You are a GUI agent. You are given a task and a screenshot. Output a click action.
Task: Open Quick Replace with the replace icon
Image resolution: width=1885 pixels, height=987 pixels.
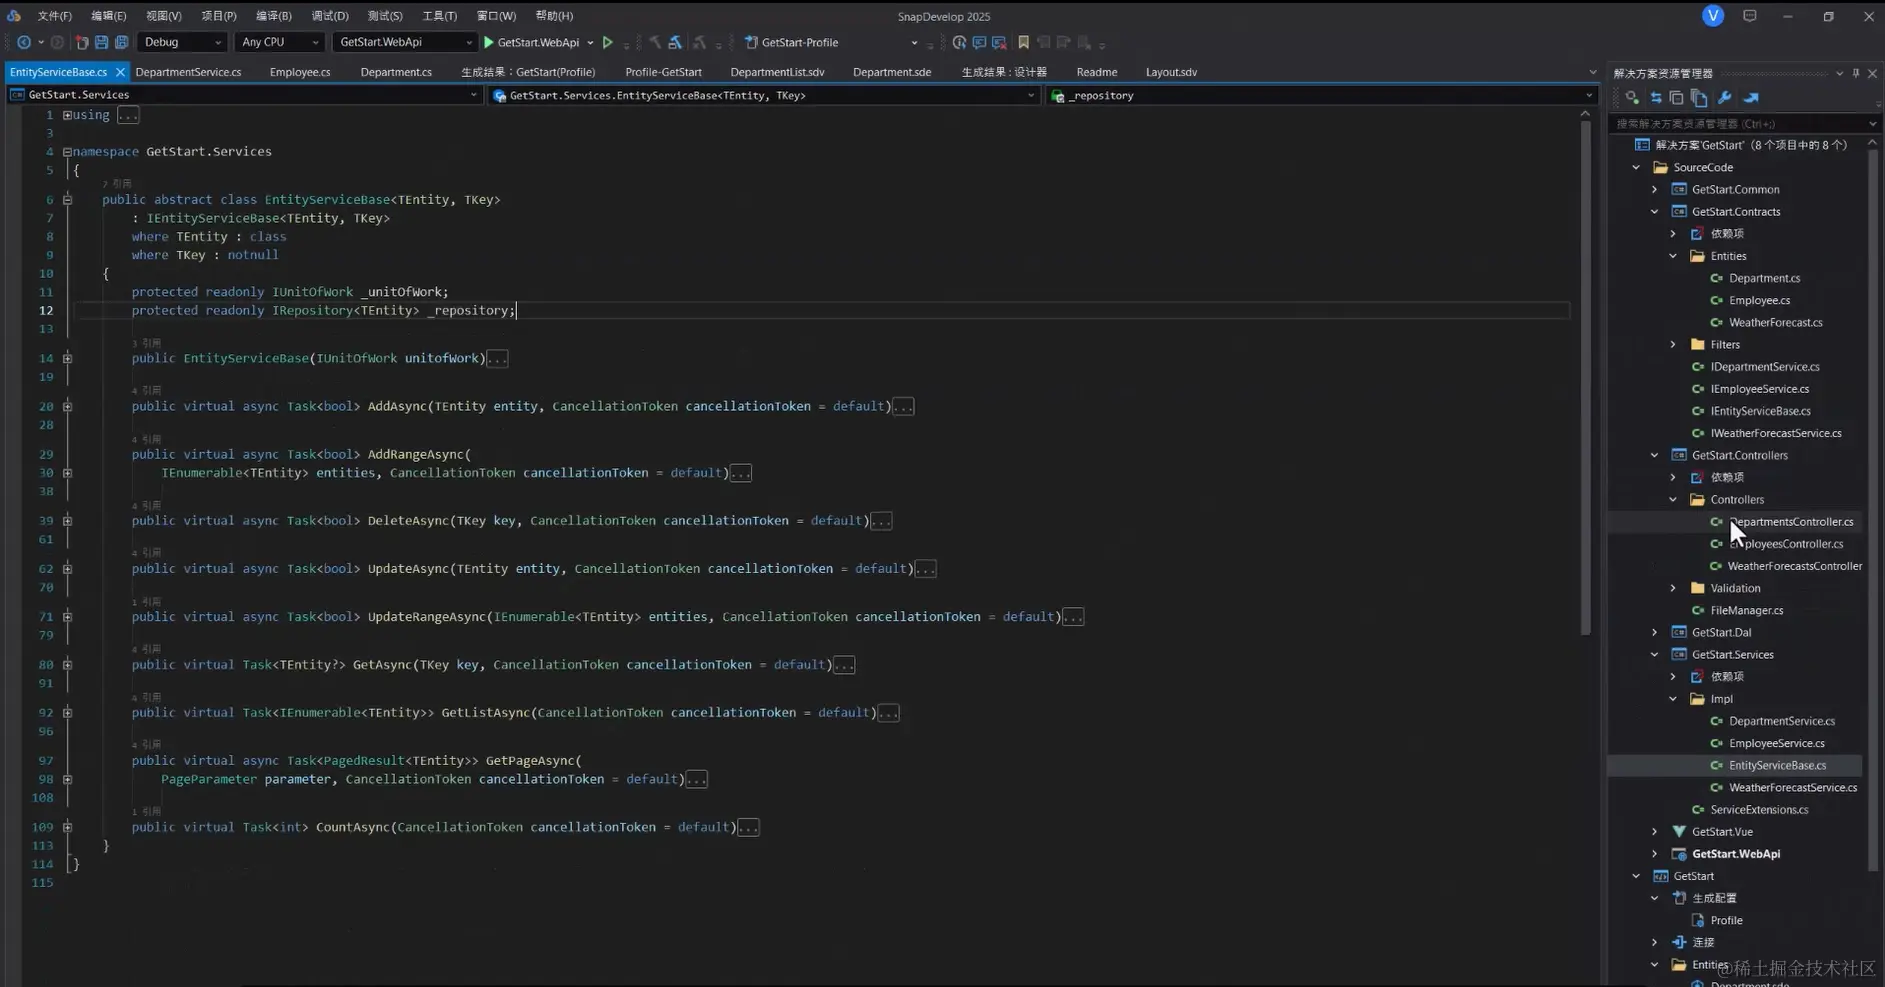click(x=998, y=42)
